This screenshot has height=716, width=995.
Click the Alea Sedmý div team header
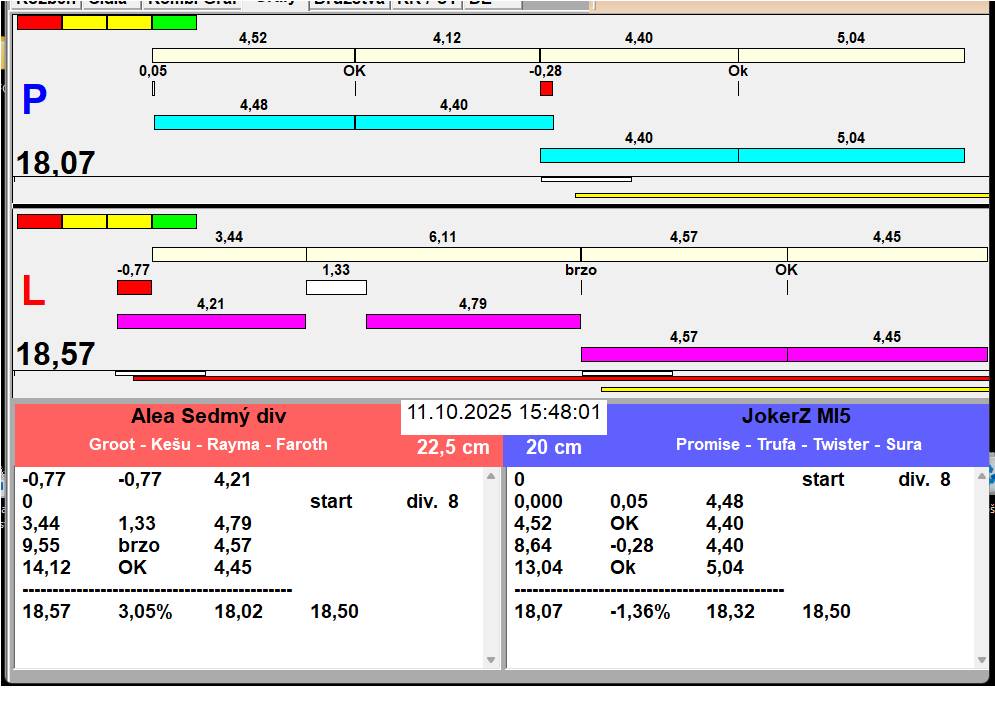pos(208,416)
